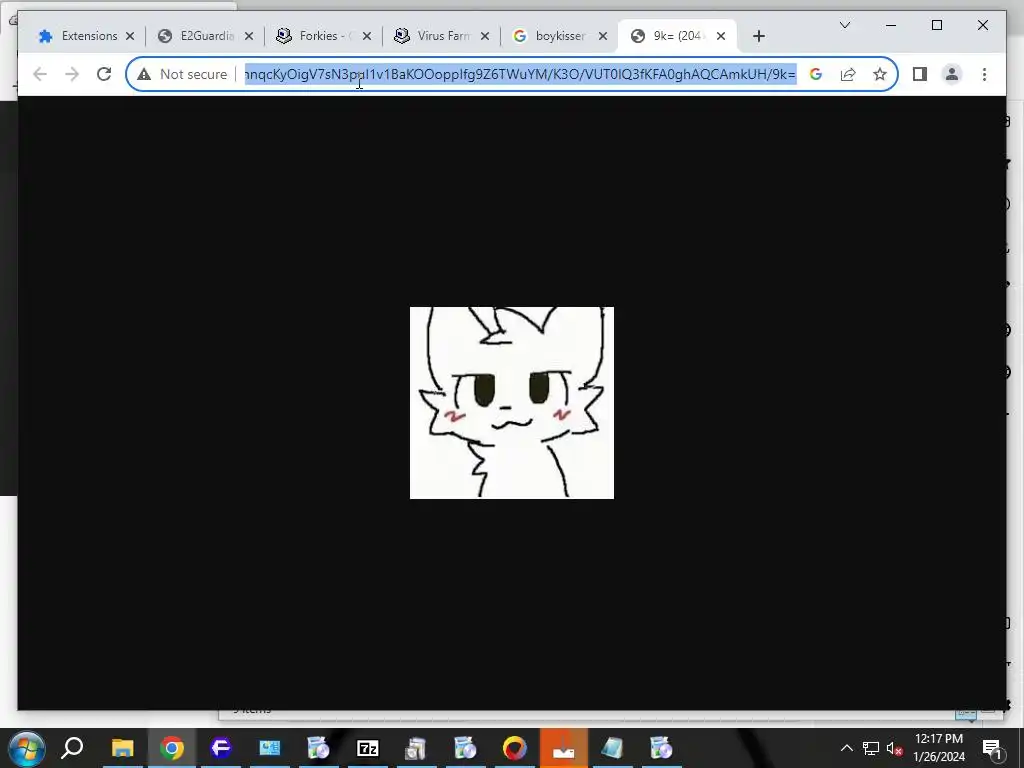Viewport: 1024px width, 768px height.
Task: Click the highlighted URL in the address bar
Action: 520,74
